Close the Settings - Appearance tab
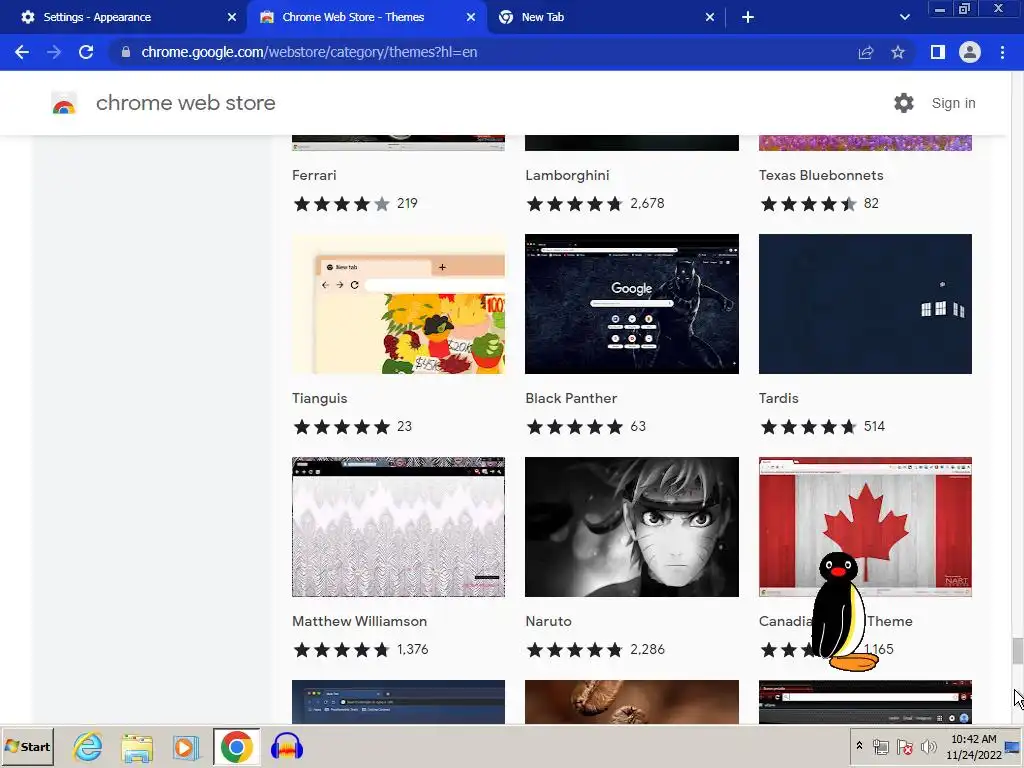This screenshot has height=768, width=1024. tap(232, 17)
